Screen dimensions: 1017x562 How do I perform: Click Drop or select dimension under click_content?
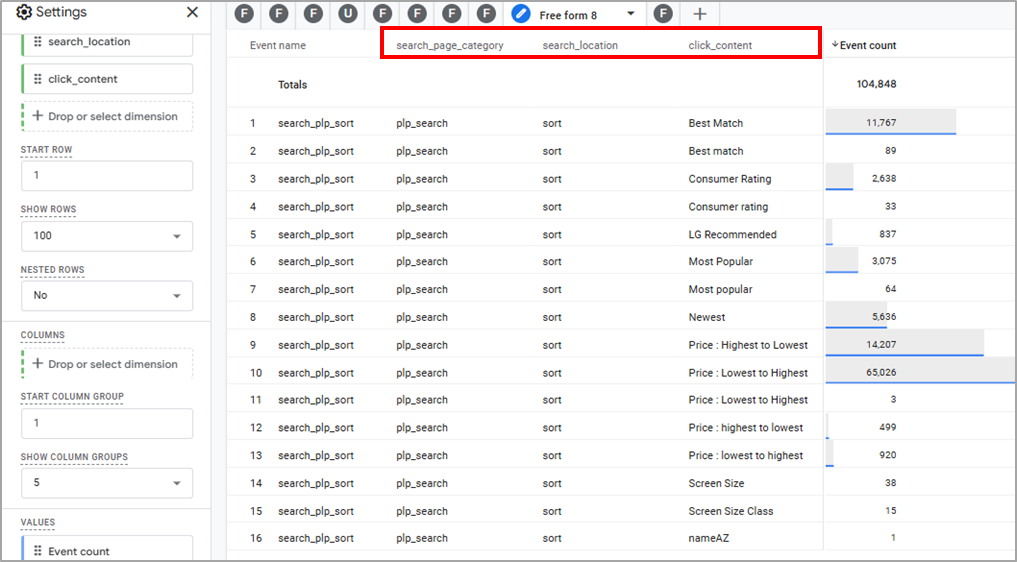(106, 116)
